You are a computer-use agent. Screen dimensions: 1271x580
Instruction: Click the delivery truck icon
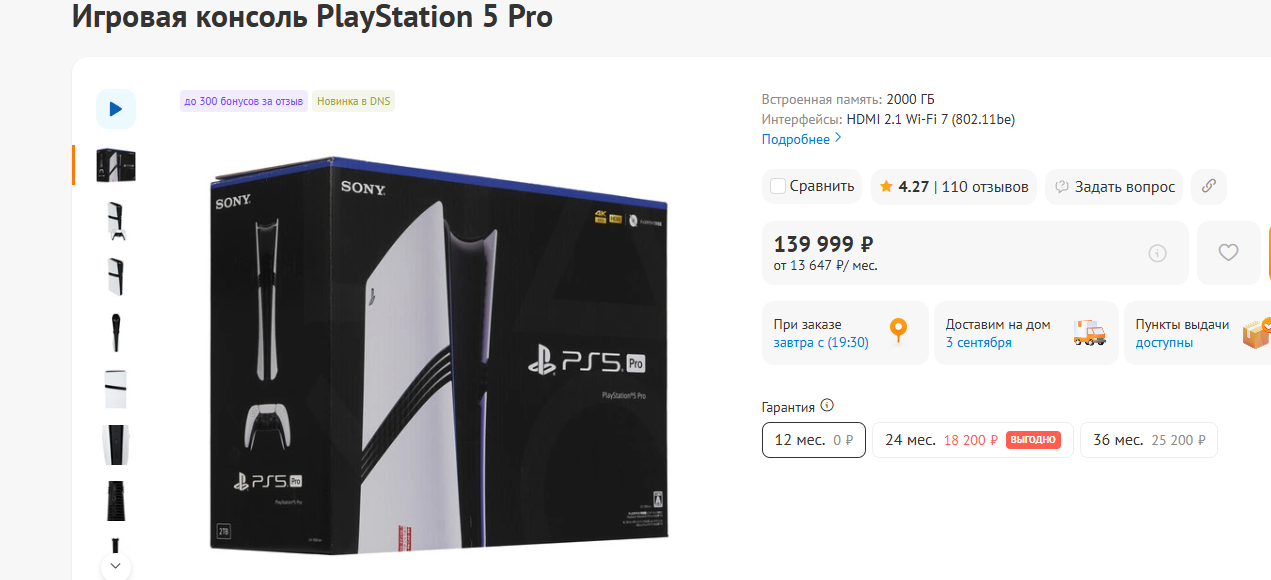(1089, 333)
